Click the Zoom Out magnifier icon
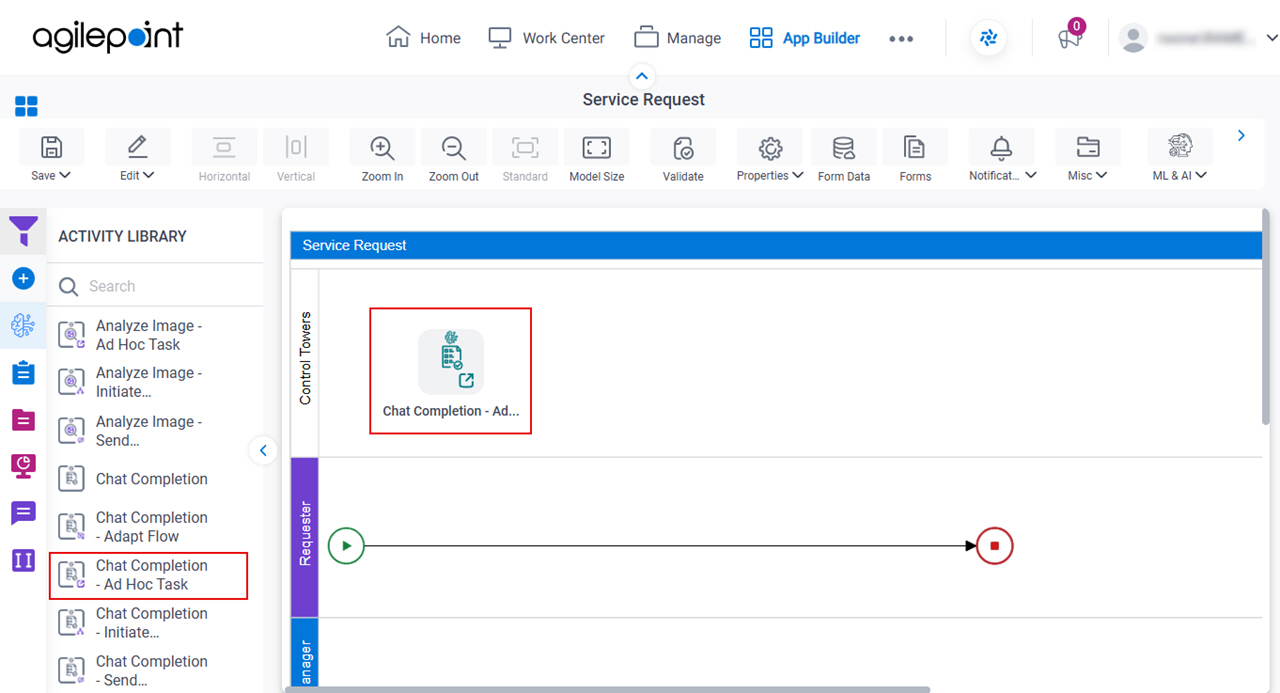Image resolution: width=1280 pixels, height=693 pixels. point(454,148)
